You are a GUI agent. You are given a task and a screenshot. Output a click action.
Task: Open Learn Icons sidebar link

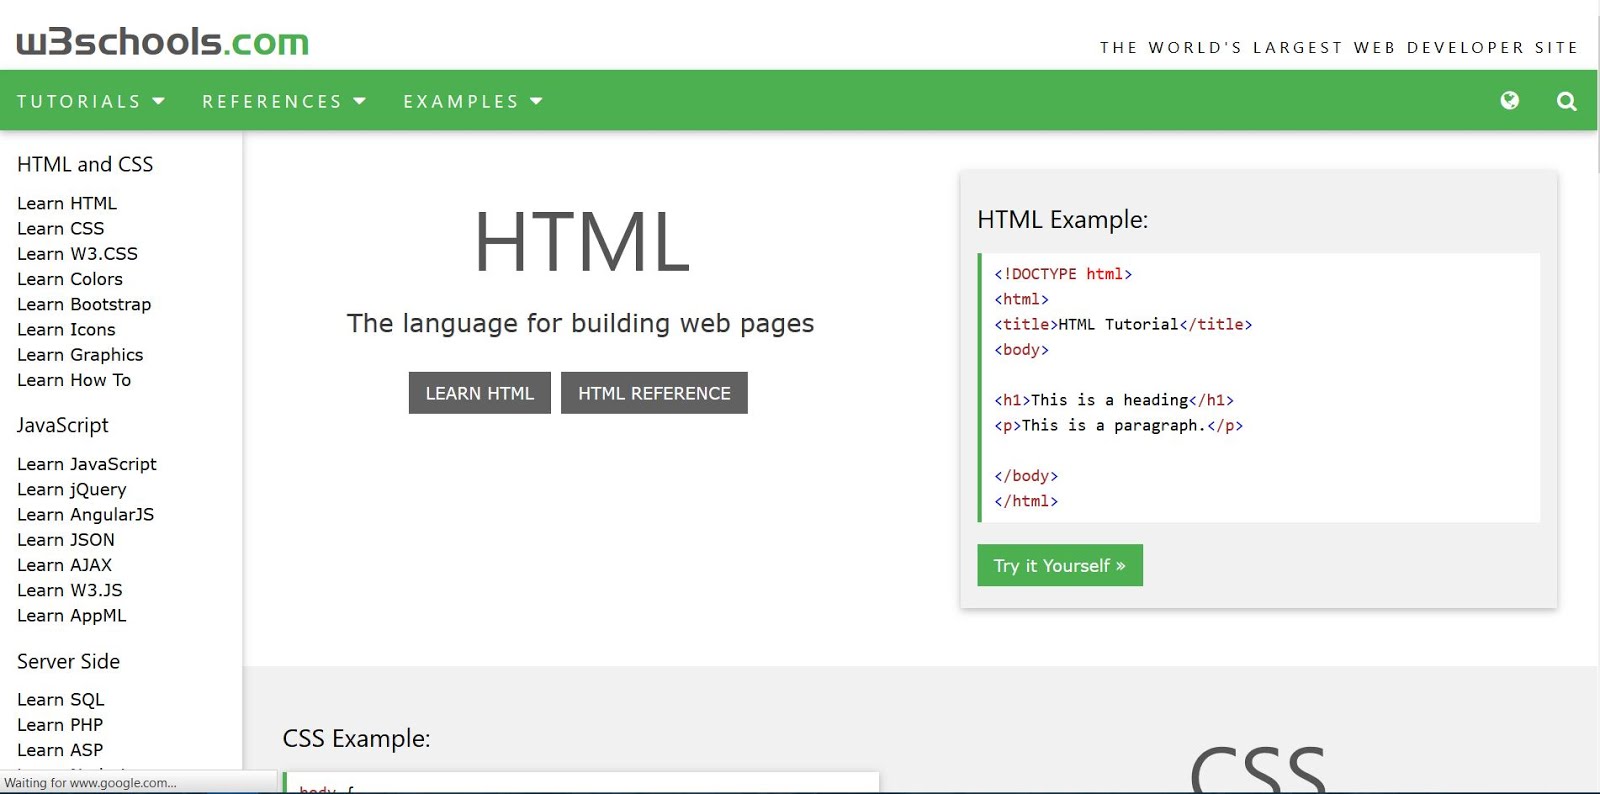[66, 329]
